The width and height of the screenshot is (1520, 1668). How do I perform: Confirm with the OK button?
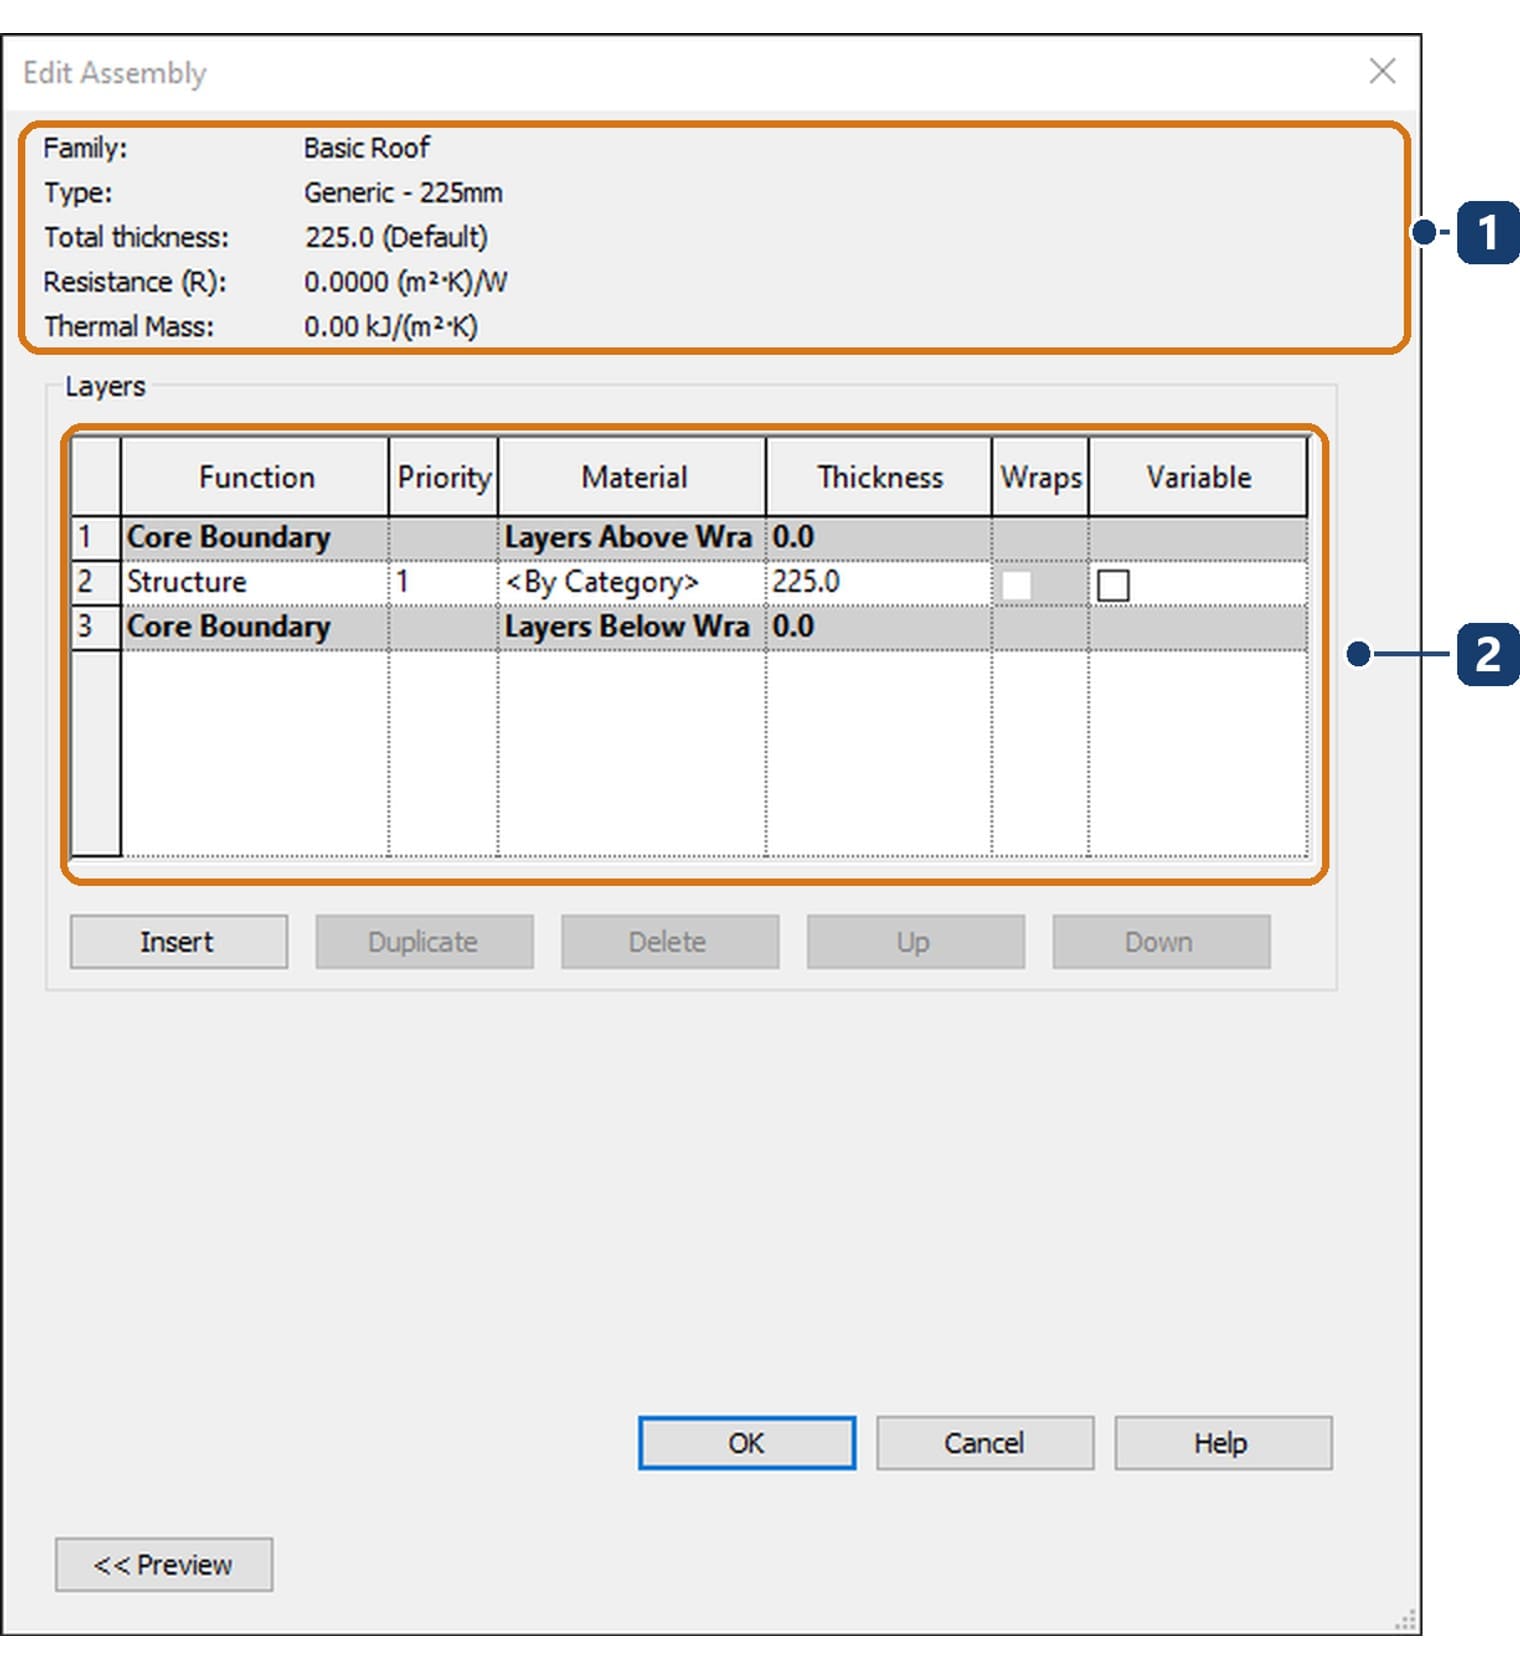pos(747,1442)
